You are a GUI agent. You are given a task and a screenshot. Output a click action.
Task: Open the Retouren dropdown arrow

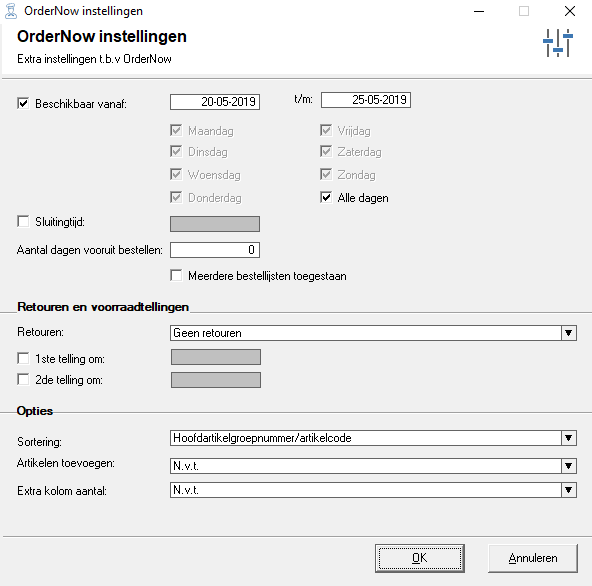tap(569, 333)
